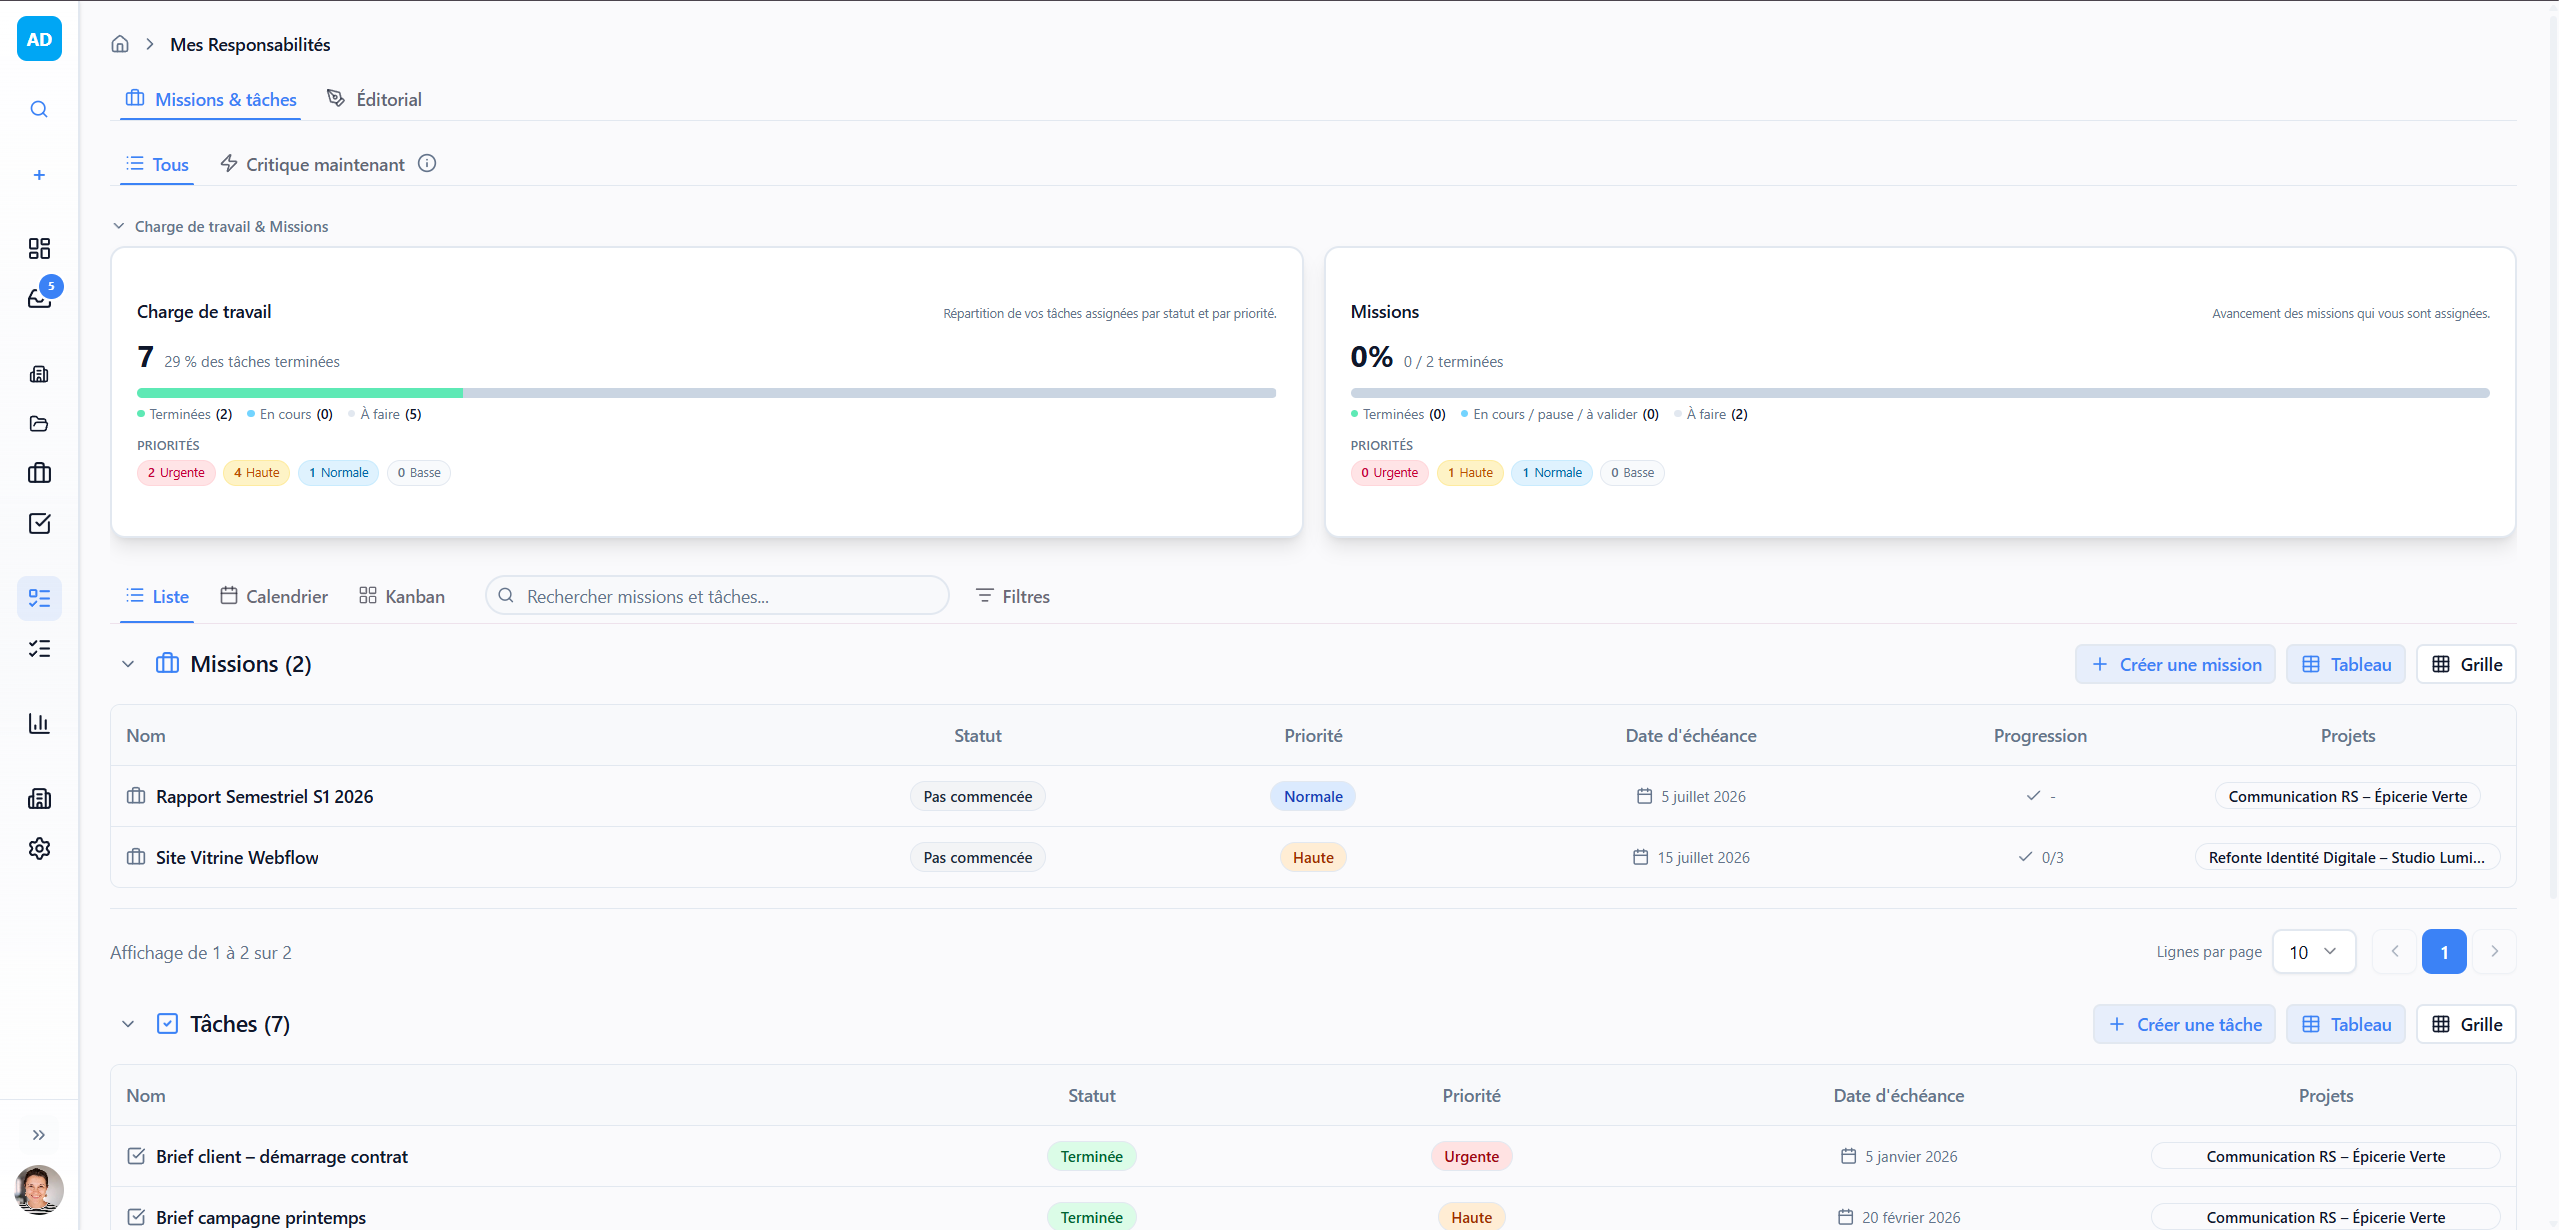
Task: Expand the sidebar with double chevron
Action: 39,1134
